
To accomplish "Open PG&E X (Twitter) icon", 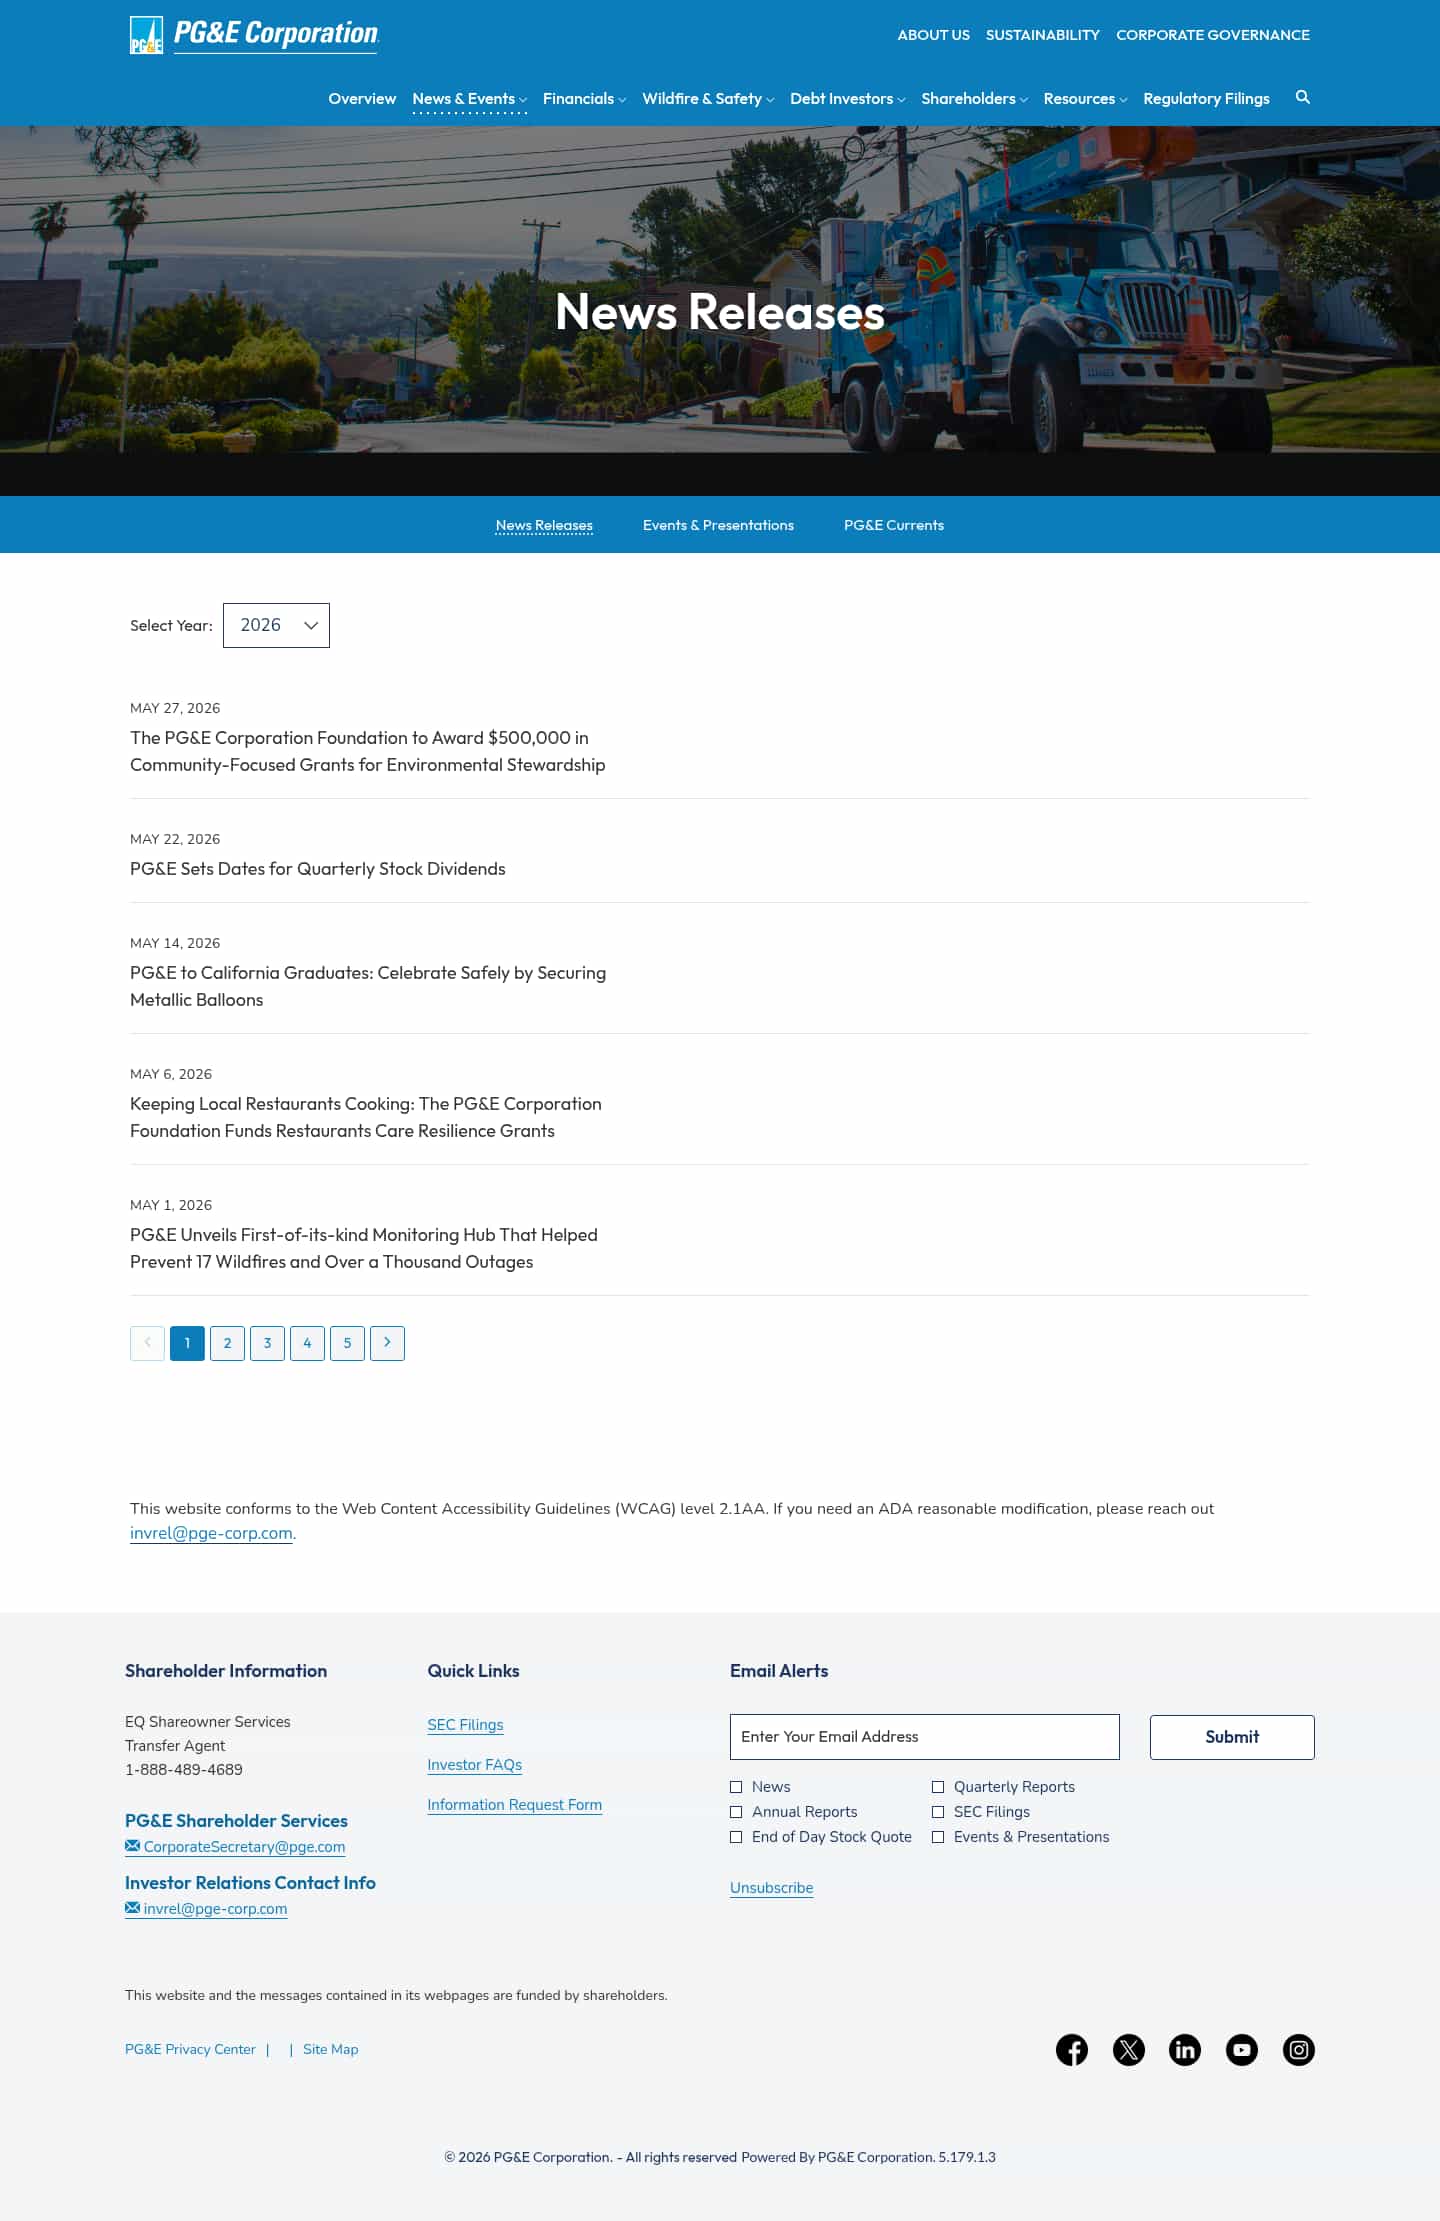I will 1129,2050.
